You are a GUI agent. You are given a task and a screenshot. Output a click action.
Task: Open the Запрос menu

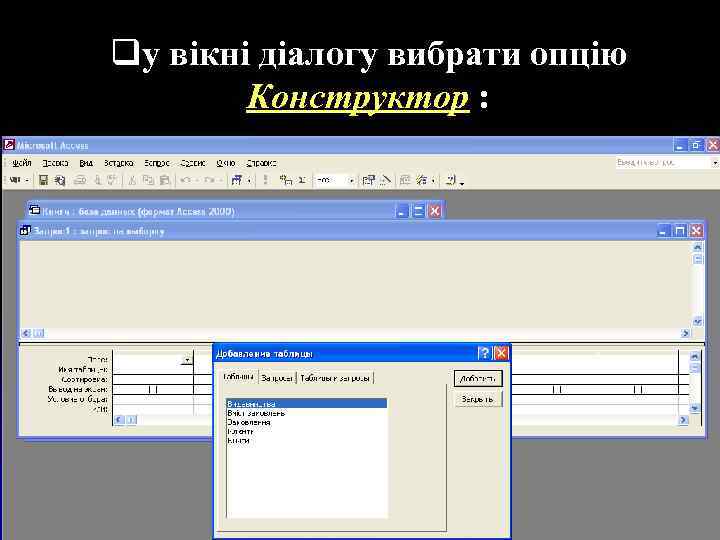click(x=157, y=163)
